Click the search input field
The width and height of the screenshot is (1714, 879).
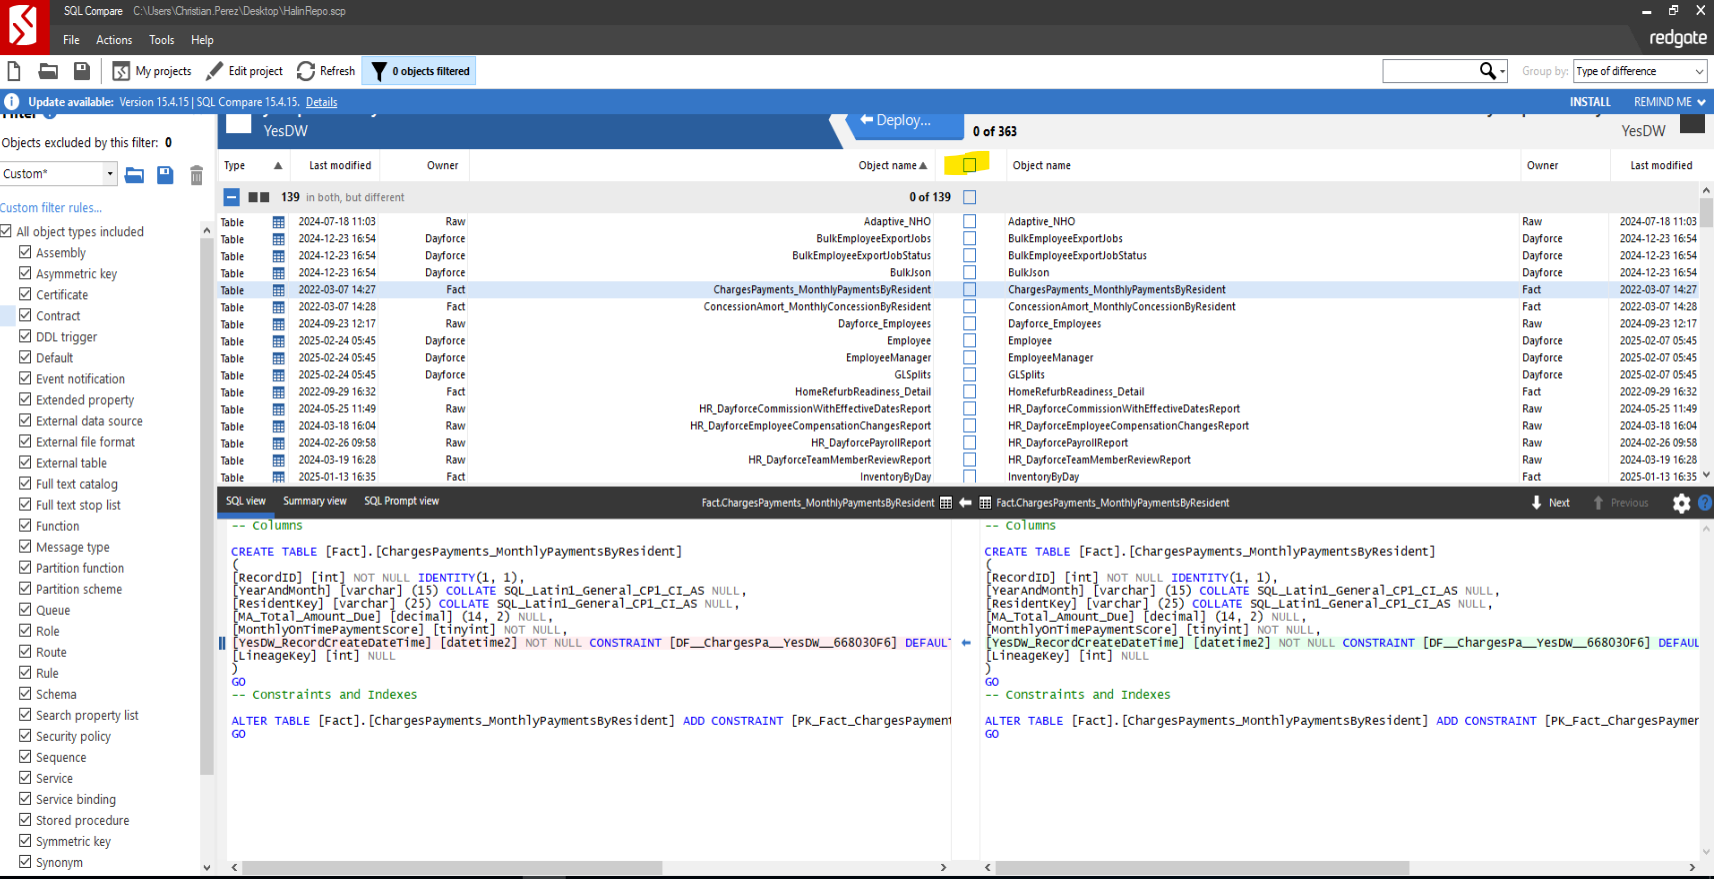[1431, 71]
